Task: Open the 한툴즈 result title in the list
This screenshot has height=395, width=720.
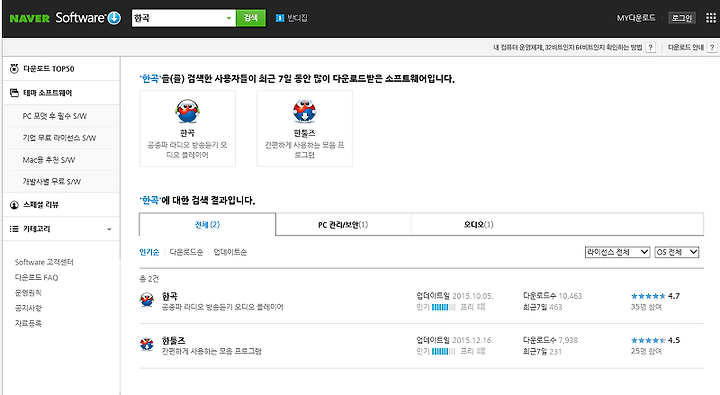Action: [174, 340]
